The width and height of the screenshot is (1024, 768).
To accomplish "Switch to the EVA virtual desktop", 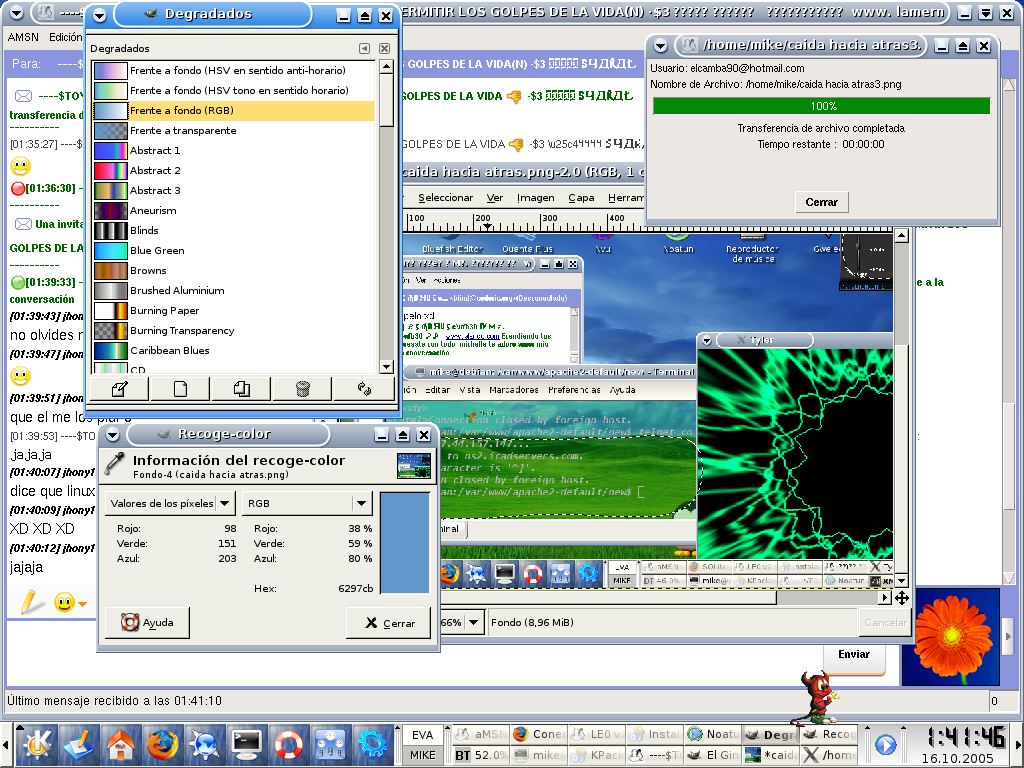I will coord(423,734).
